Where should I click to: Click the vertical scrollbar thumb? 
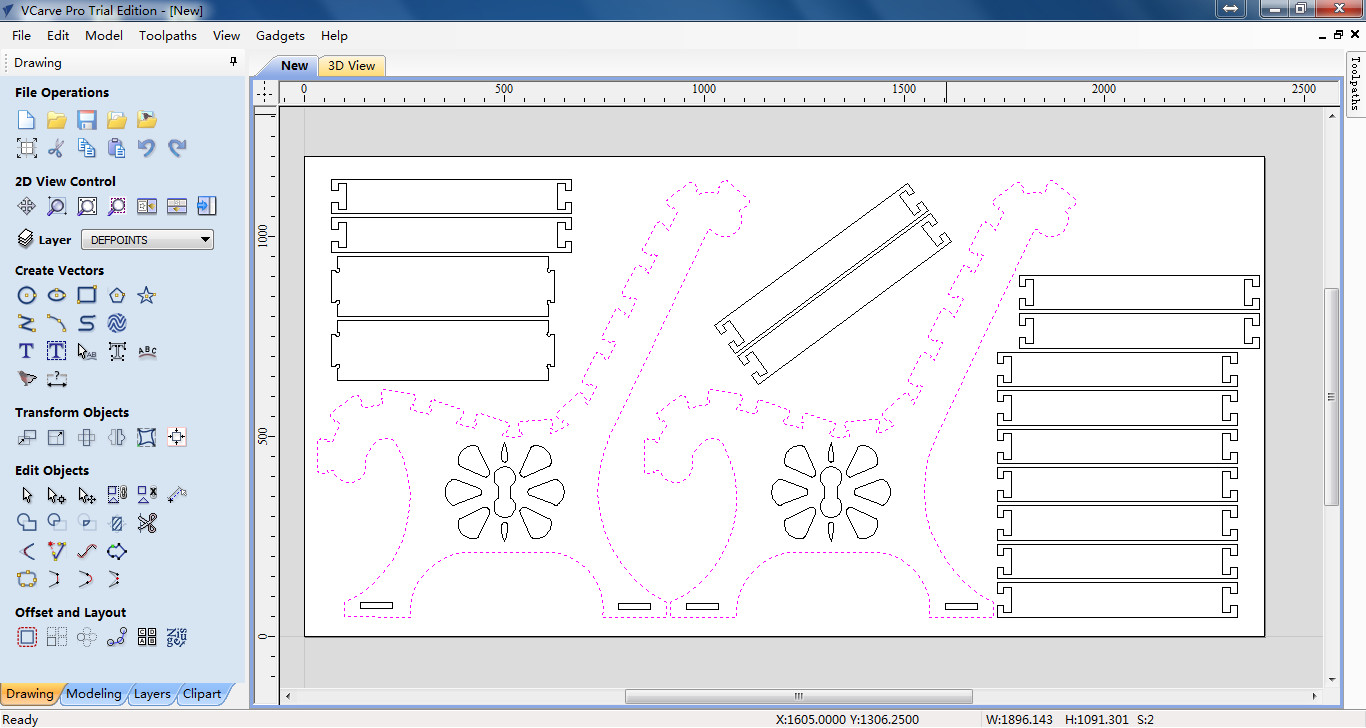[x=1331, y=397]
